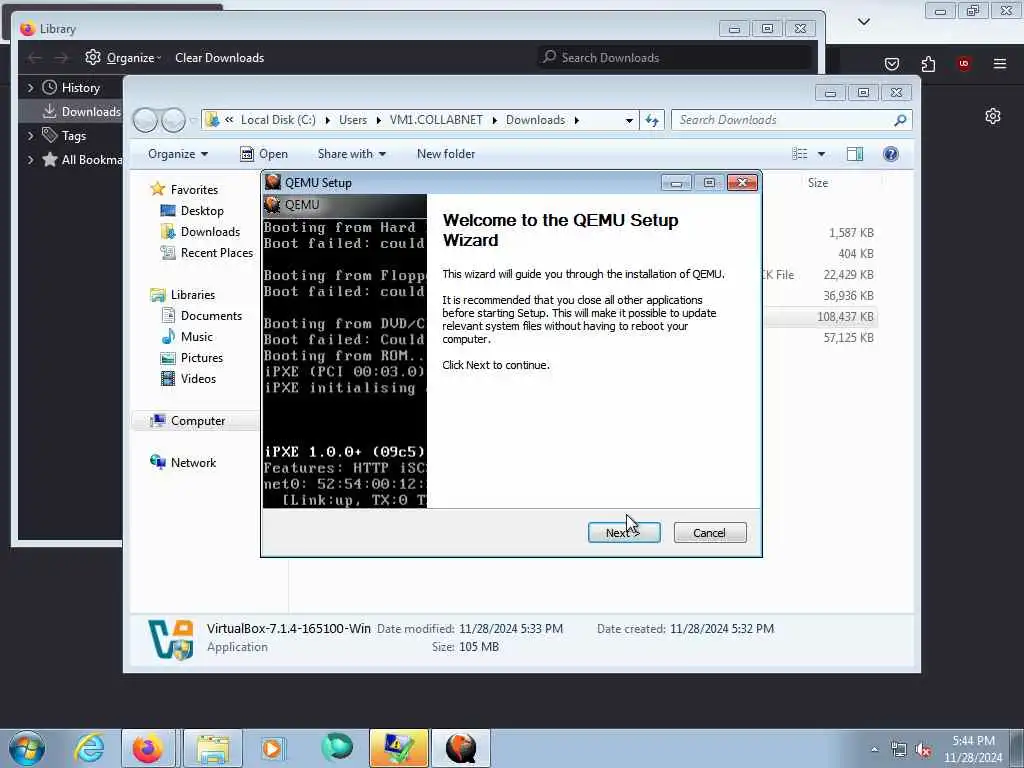Image resolution: width=1024 pixels, height=768 pixels.
Task: Switch to QEMU installer on taskbar
Action: 461,748
